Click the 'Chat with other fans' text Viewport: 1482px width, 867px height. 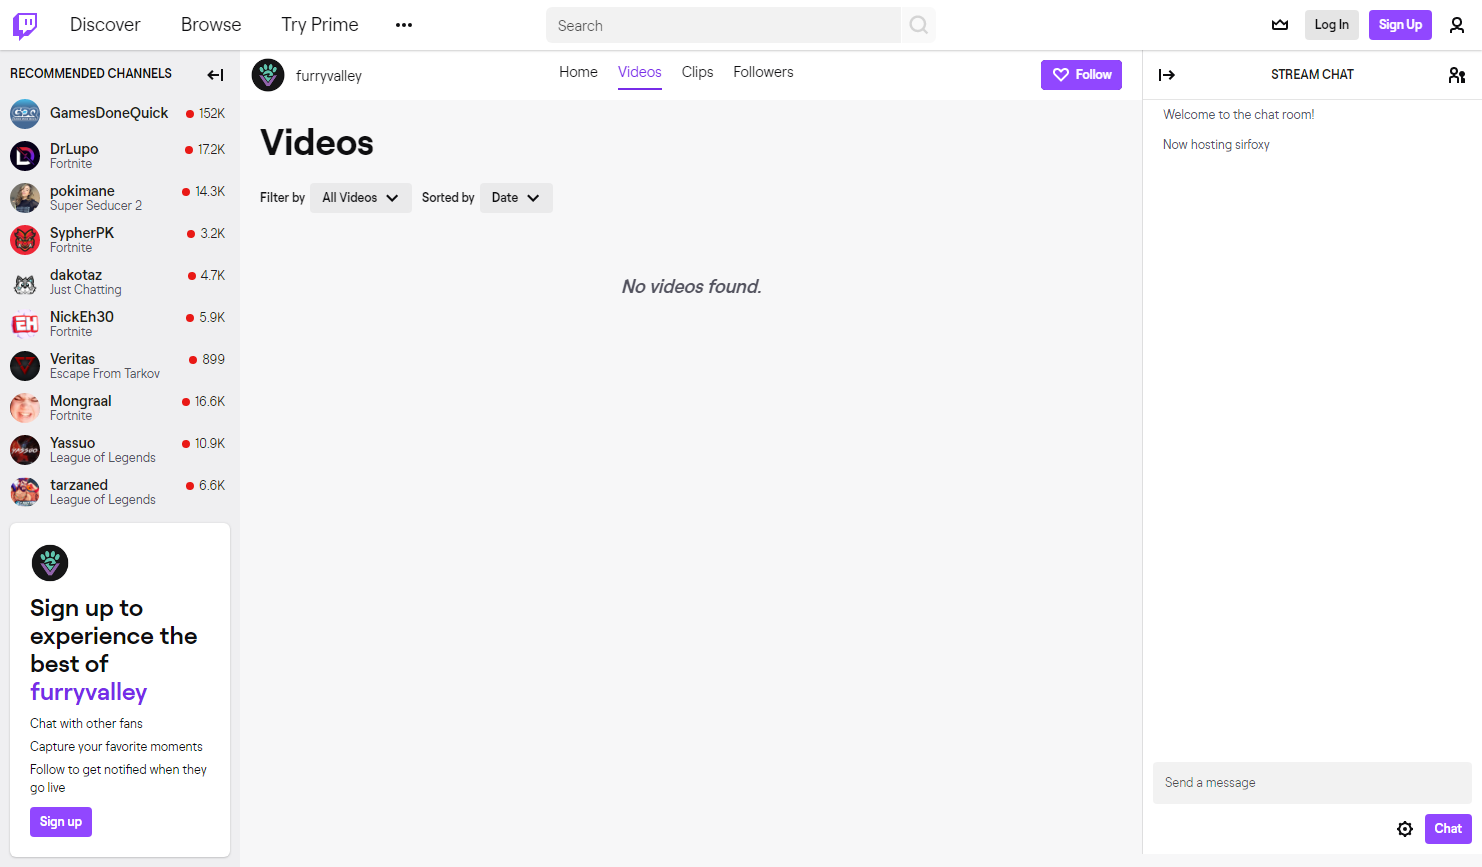coord(86,724)
